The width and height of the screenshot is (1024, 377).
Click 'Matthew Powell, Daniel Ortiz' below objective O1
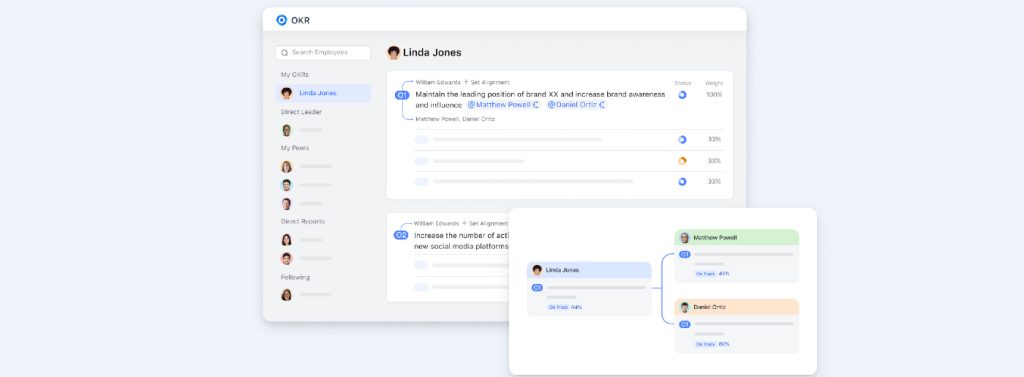[455, 119]
